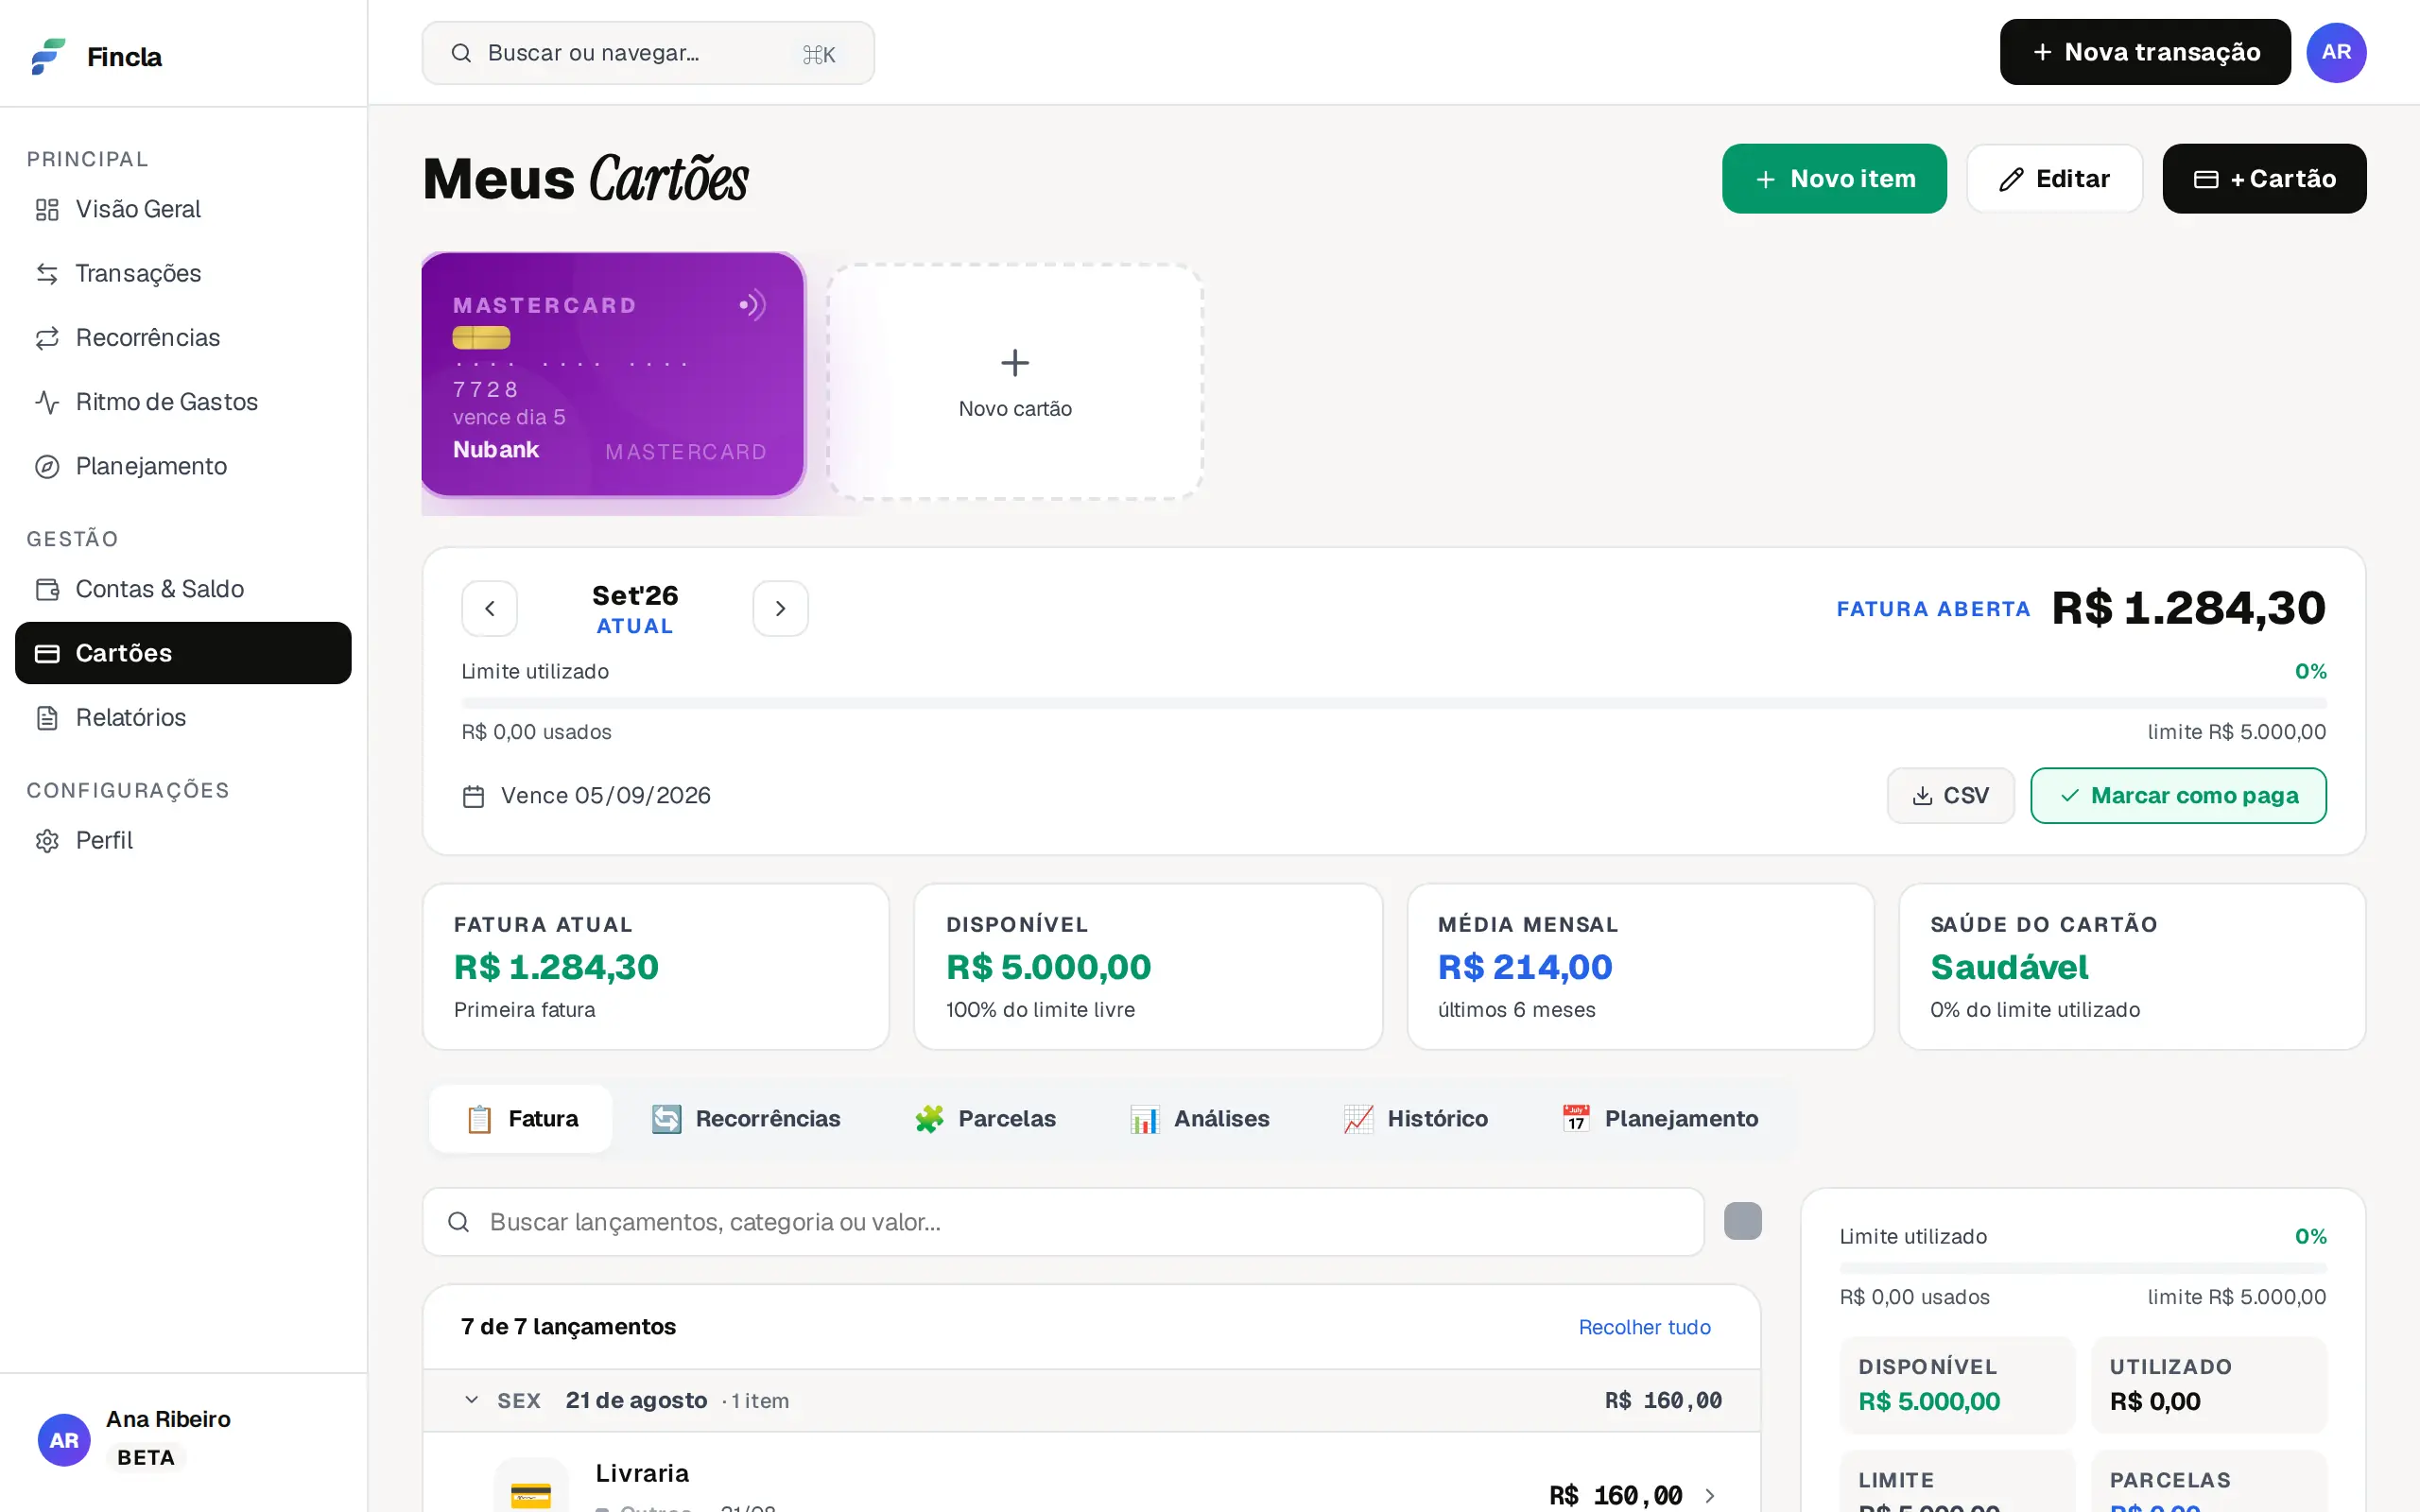Switch to the Histórico tab

tap(1415, 1119)
